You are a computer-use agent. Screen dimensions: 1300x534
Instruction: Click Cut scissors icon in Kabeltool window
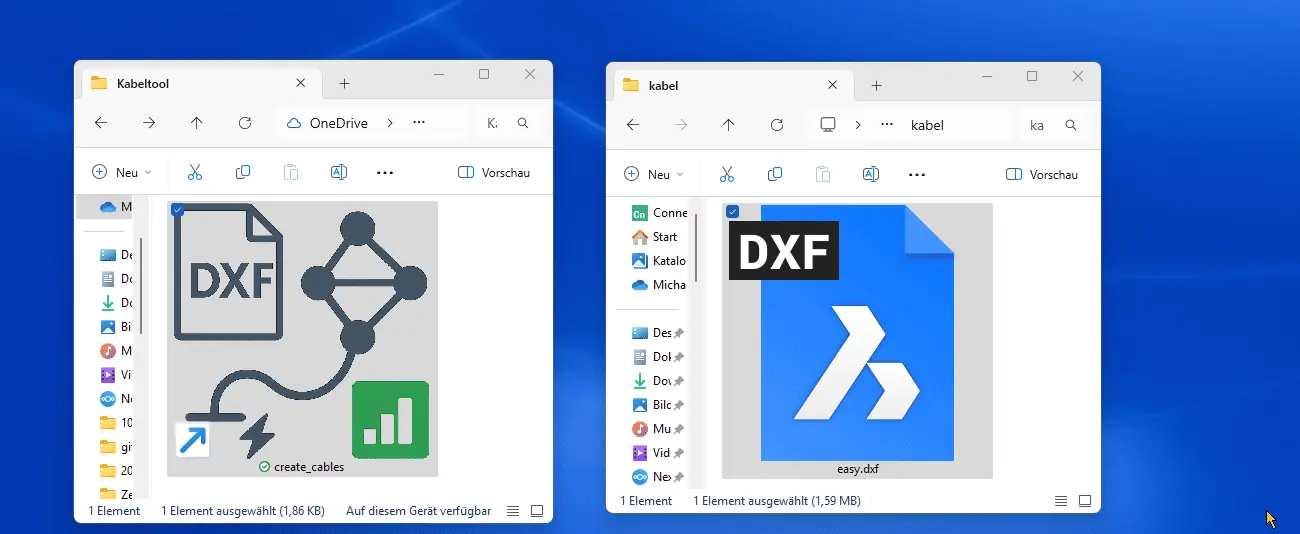(195, 172)
